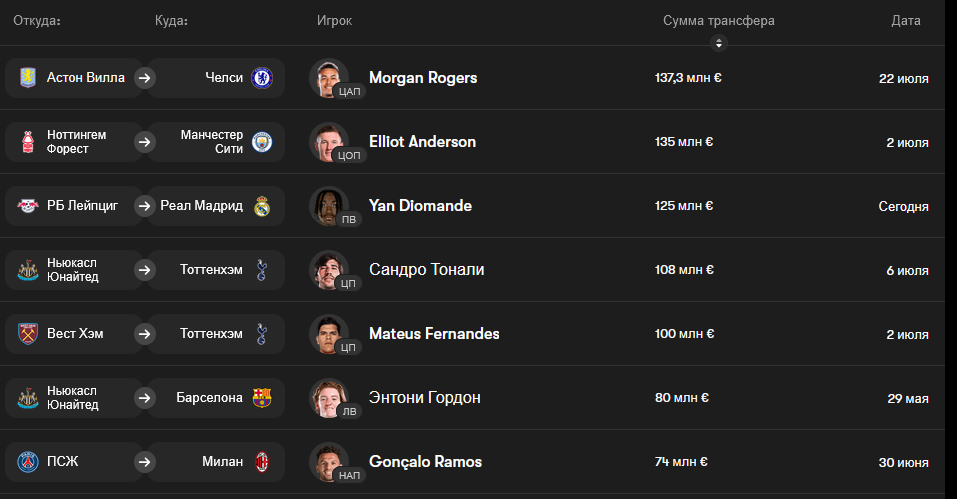Click Mateus Fernandes player photo

(x=329, y=334)
